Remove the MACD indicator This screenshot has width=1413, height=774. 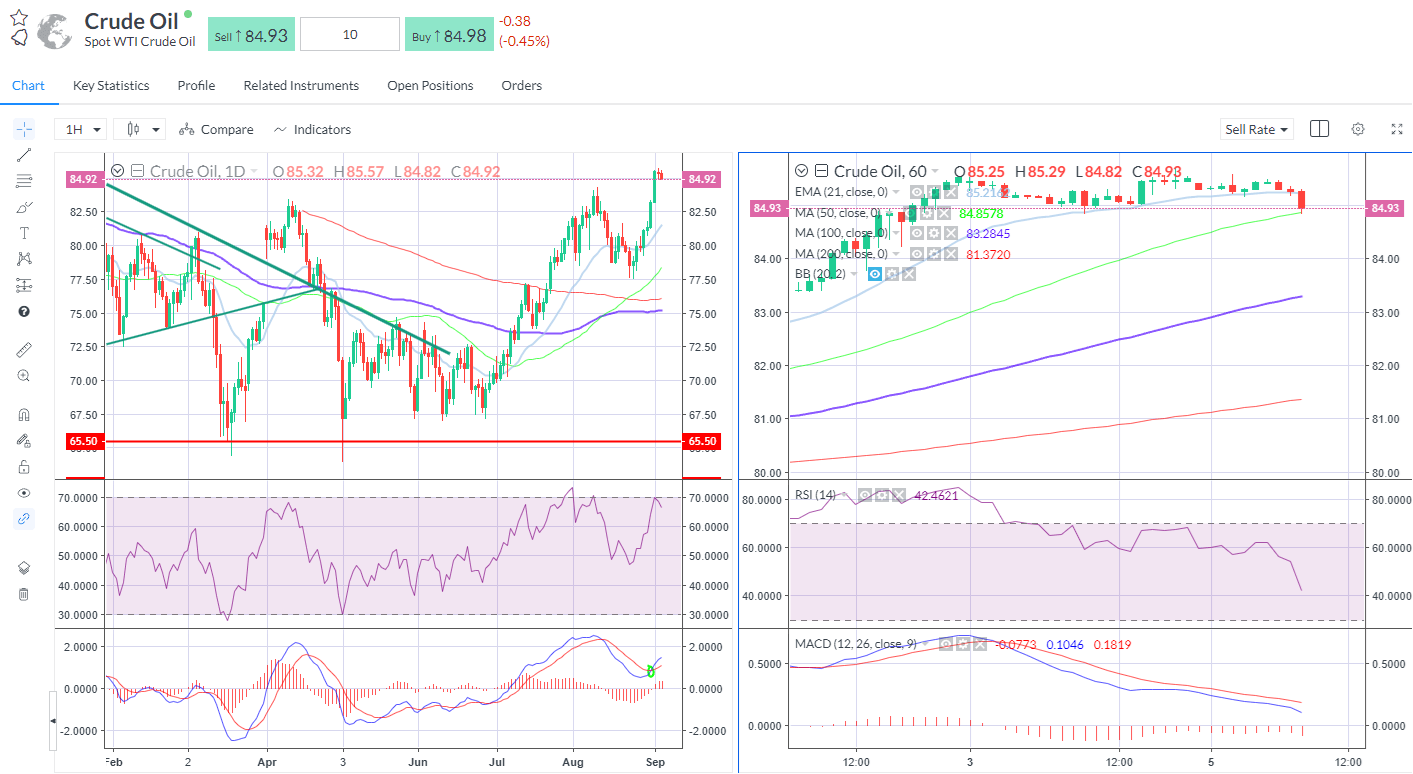click(980, 644)
